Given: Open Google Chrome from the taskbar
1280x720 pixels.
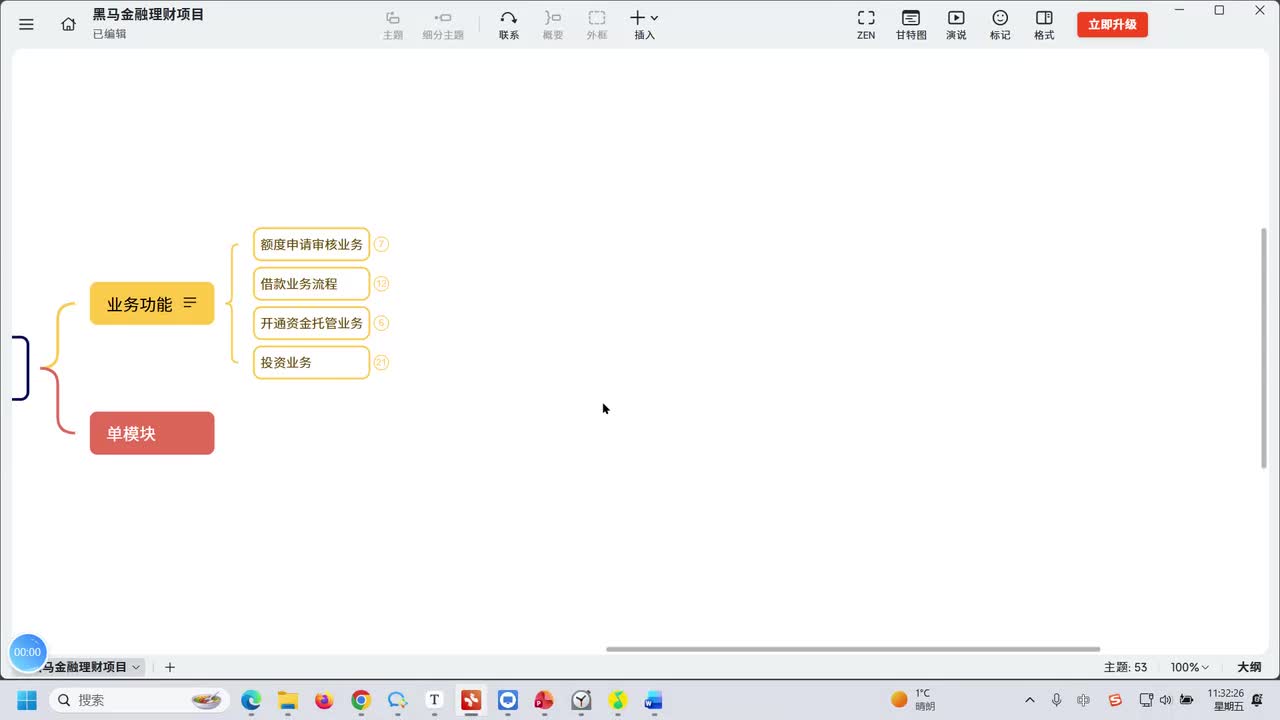Looking at the screenshot, I should (361, 700).
